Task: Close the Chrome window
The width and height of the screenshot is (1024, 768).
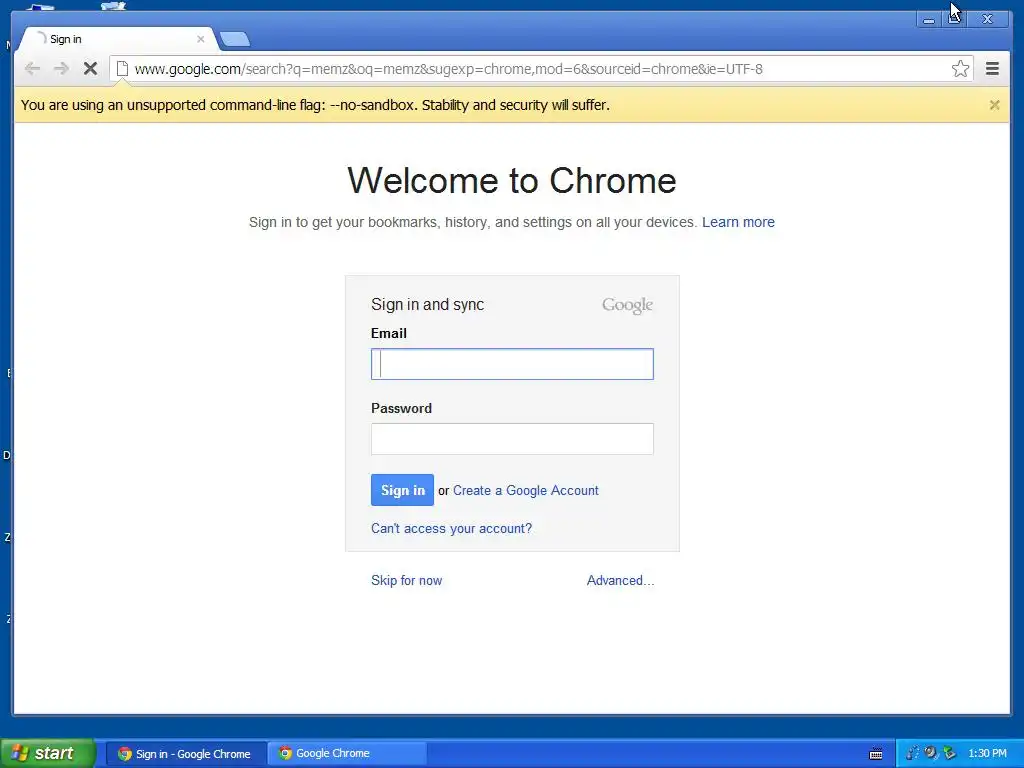Action: point(987,19)
